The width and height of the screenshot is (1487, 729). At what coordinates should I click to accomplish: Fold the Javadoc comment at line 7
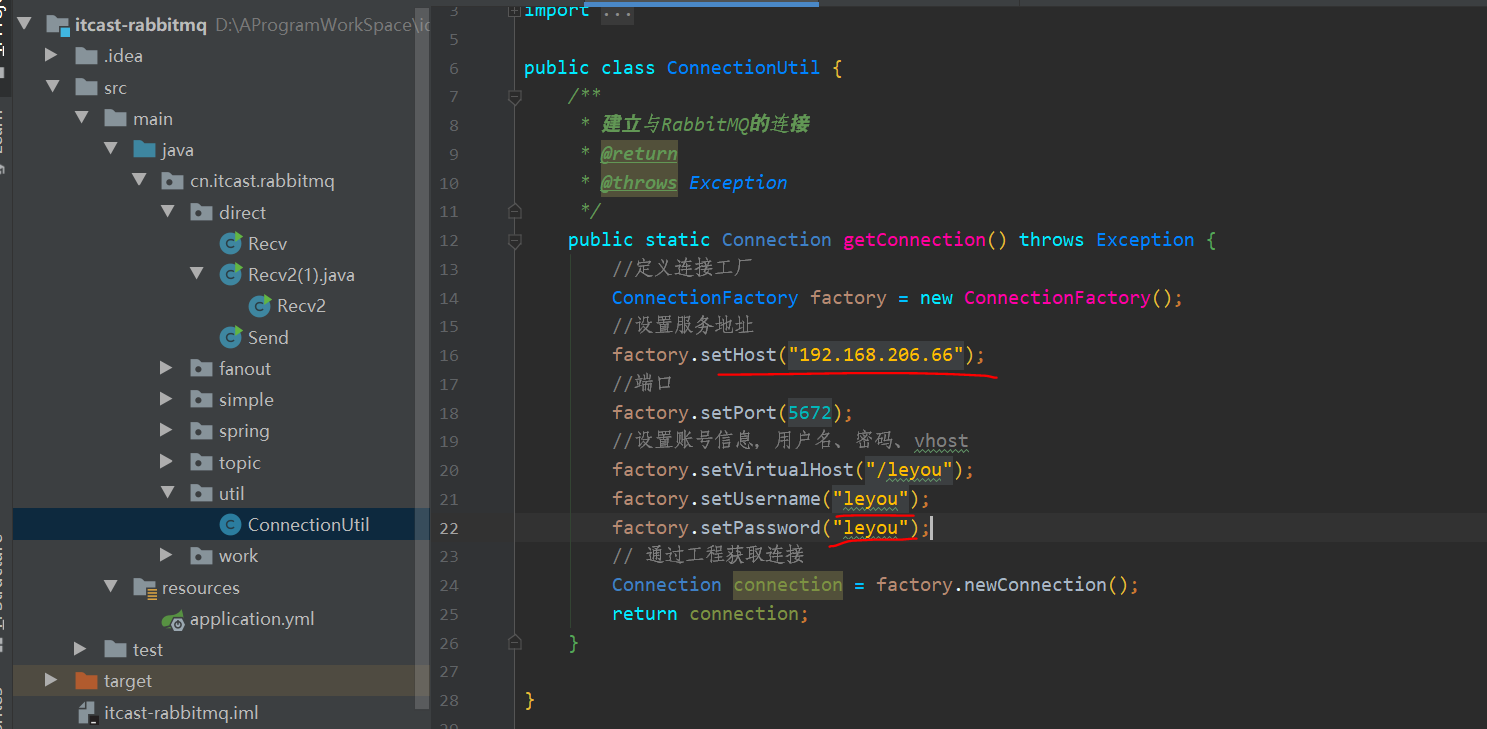pyautogui.click(x=515, y=97)
